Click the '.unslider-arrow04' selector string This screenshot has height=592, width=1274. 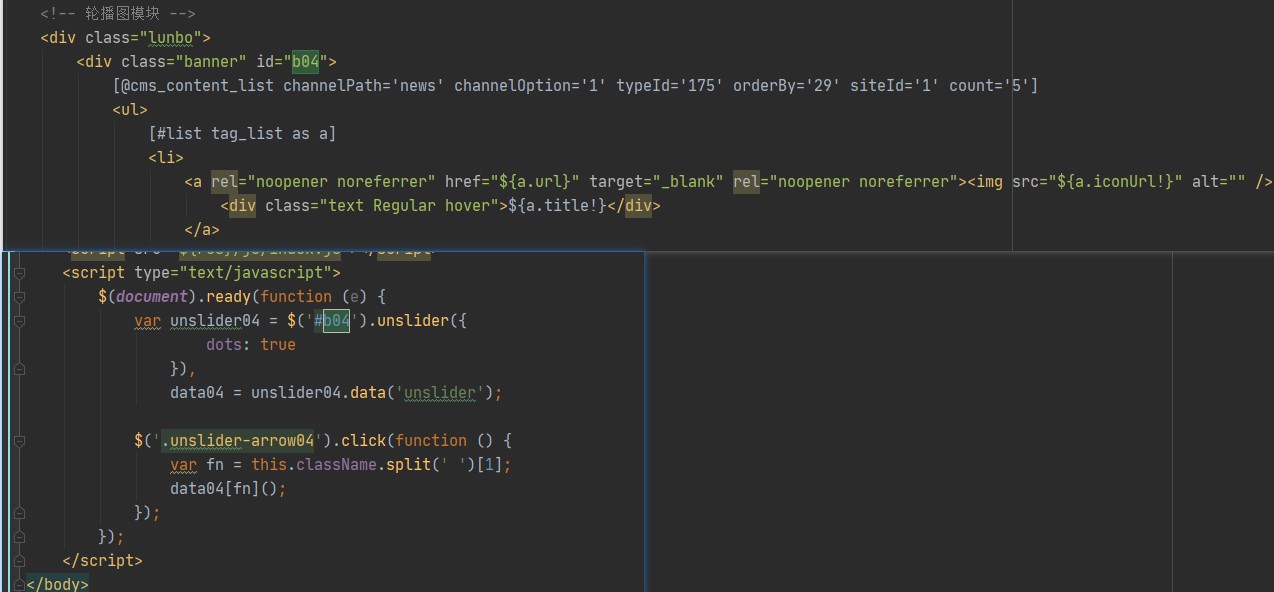pyautogui.click(x=238, y=441)
